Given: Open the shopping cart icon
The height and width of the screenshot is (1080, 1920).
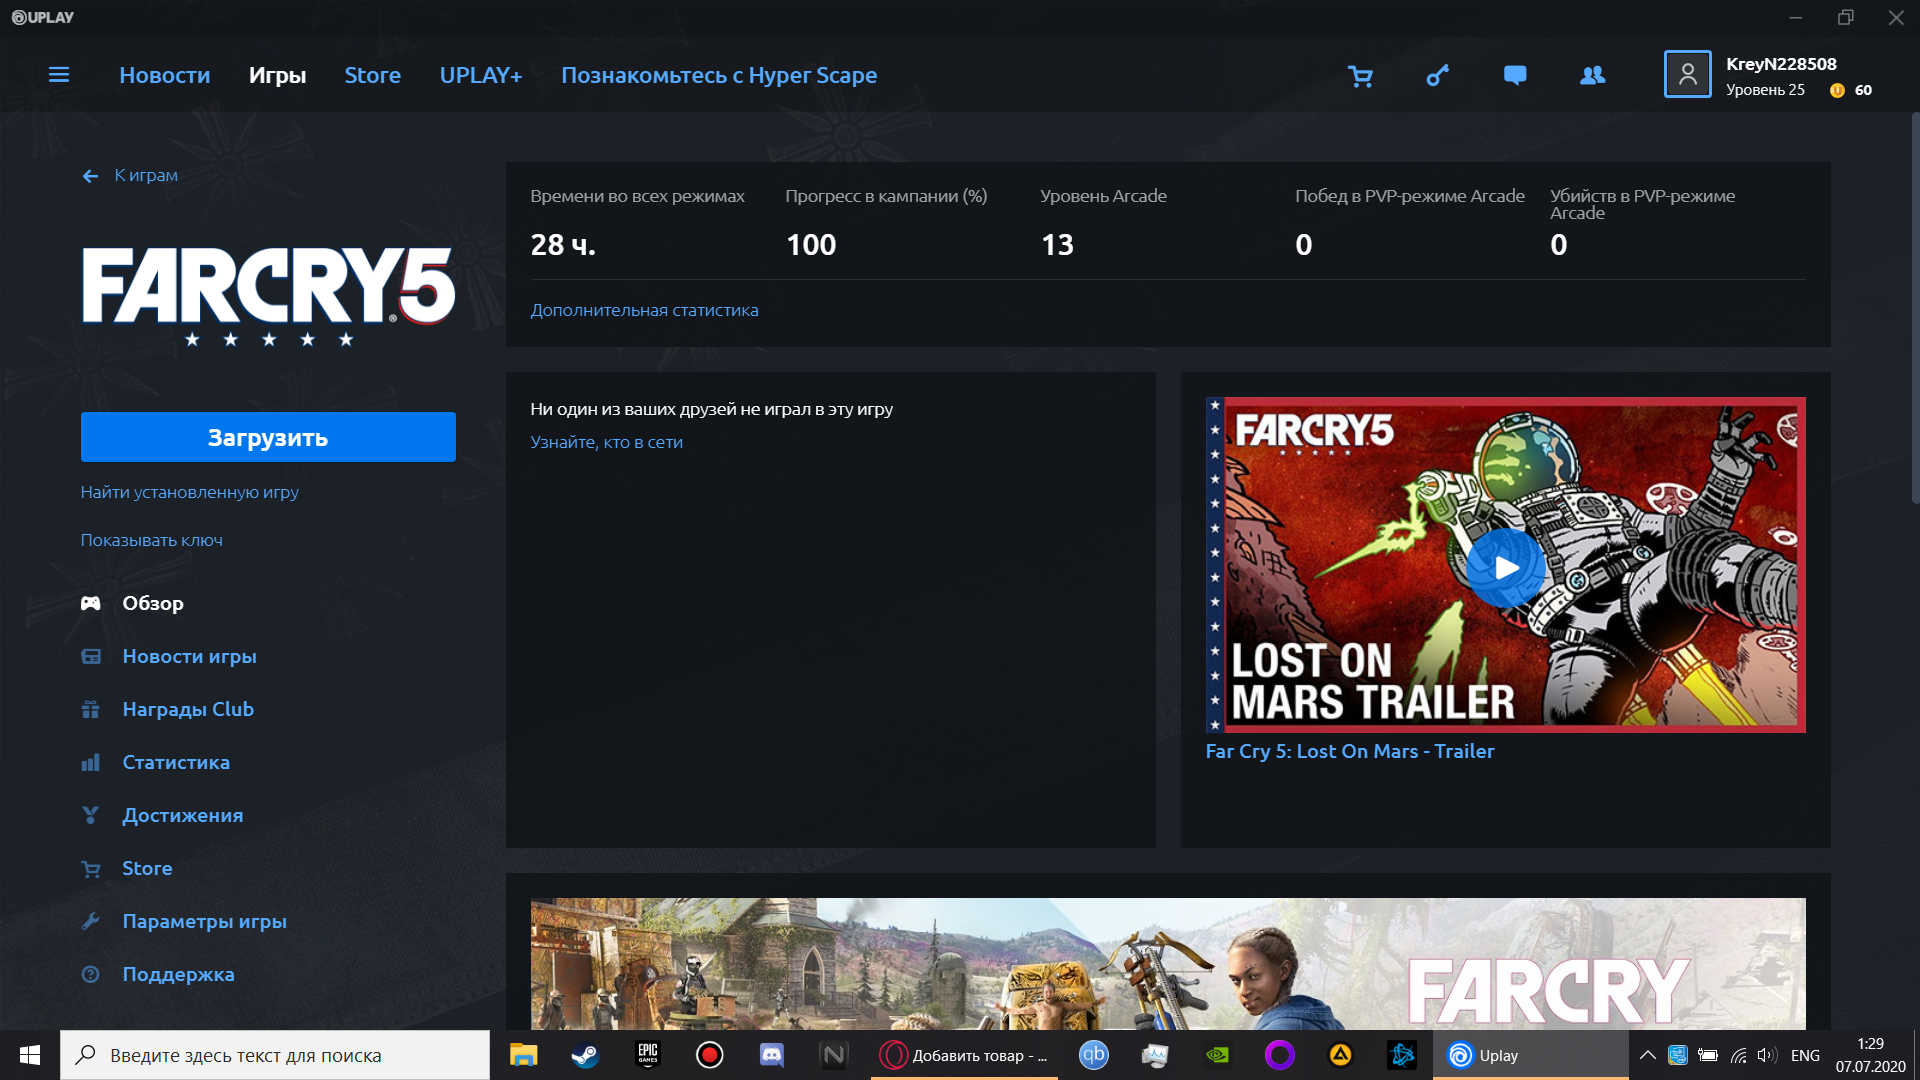Looking at the screenshot, I should 1360,76.
